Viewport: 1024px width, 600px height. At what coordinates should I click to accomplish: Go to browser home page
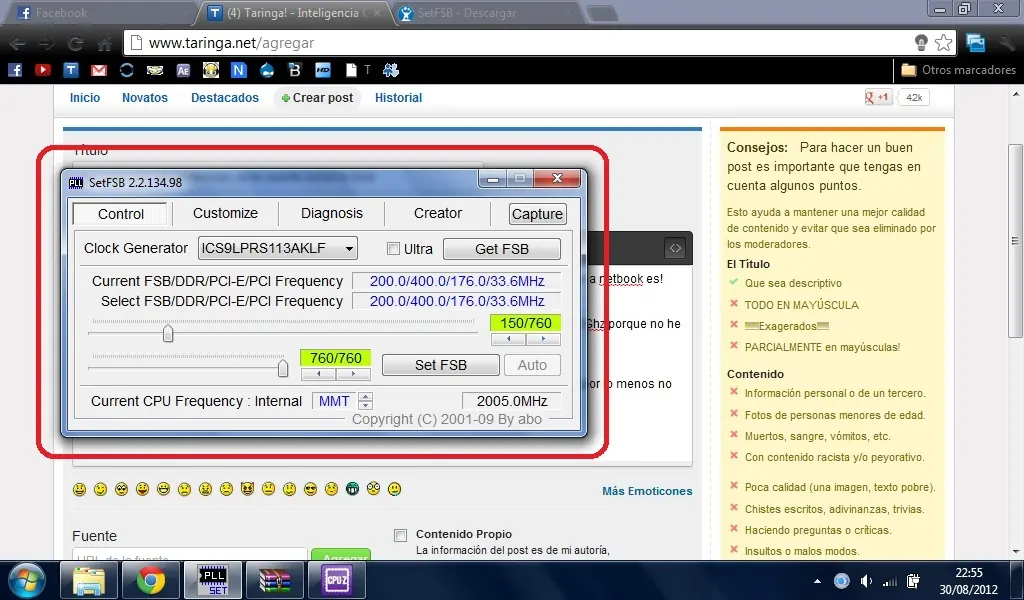click(104, 44)
